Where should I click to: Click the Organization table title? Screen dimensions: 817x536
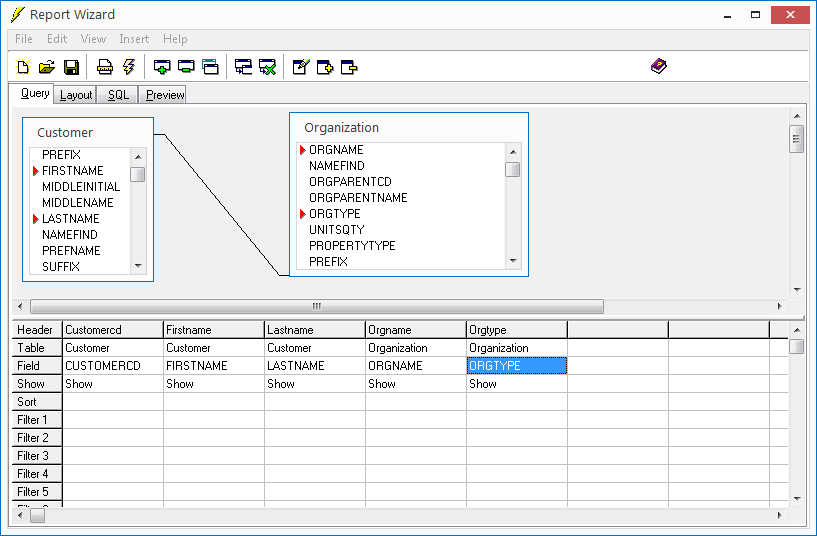point(341,128)
